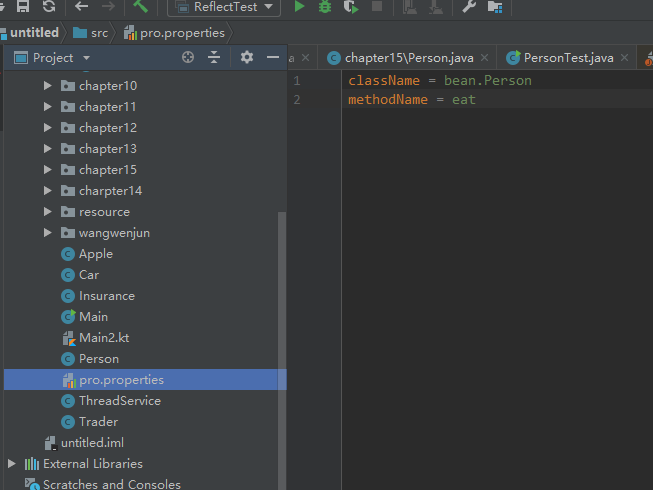
Task: Click the Project panel vertical scrollbar
Action: [282, 350]
